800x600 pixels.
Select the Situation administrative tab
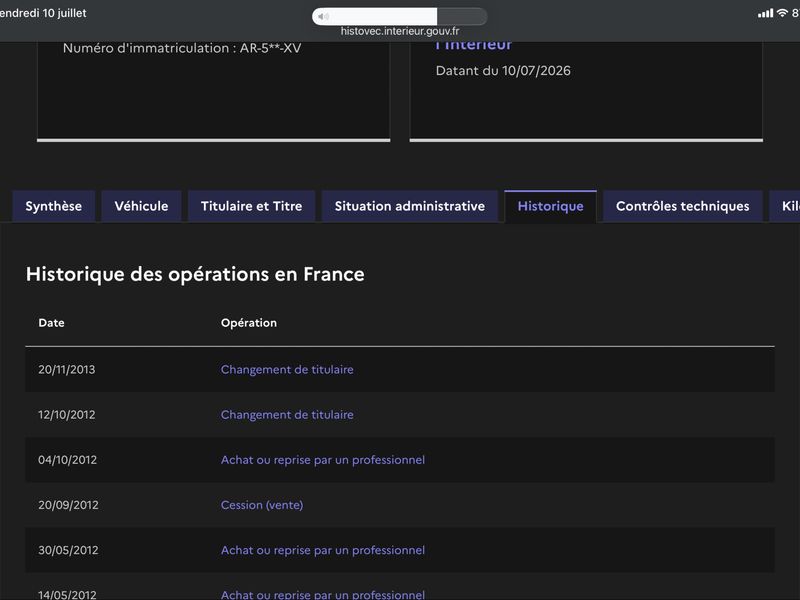(410, 206)
